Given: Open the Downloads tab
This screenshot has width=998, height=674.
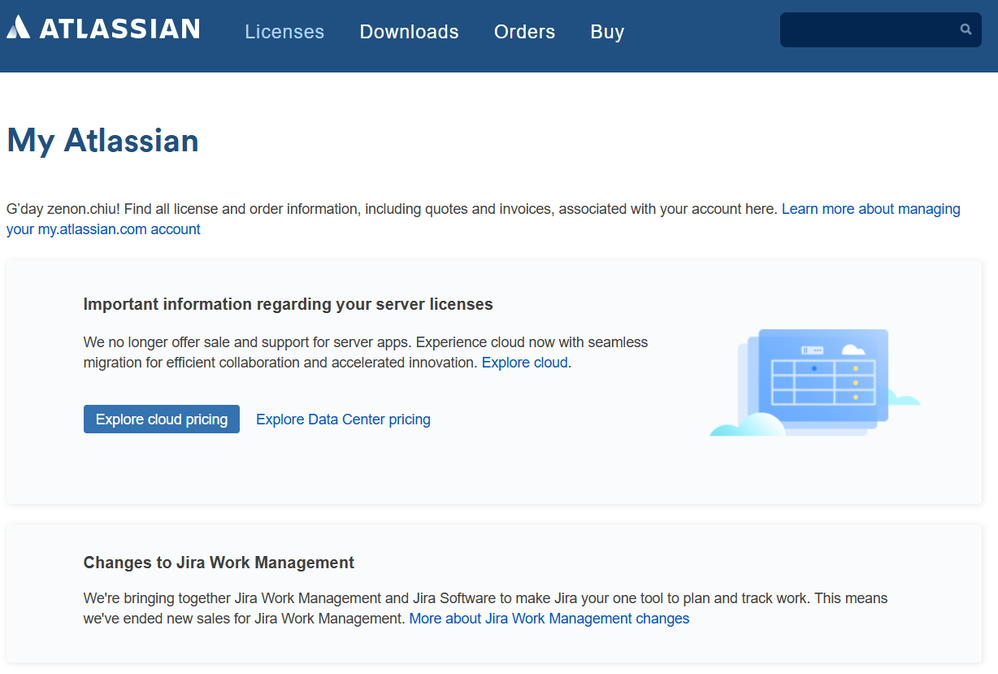Looking at the screenshot, I should [409, 31].
